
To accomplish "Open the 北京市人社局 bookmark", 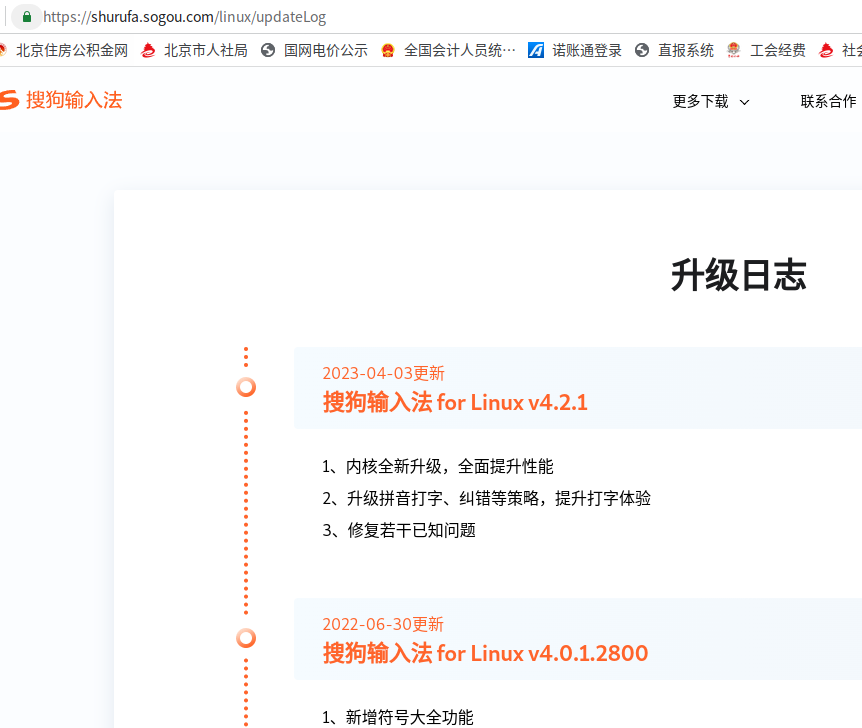I will (x=206, y=51).
